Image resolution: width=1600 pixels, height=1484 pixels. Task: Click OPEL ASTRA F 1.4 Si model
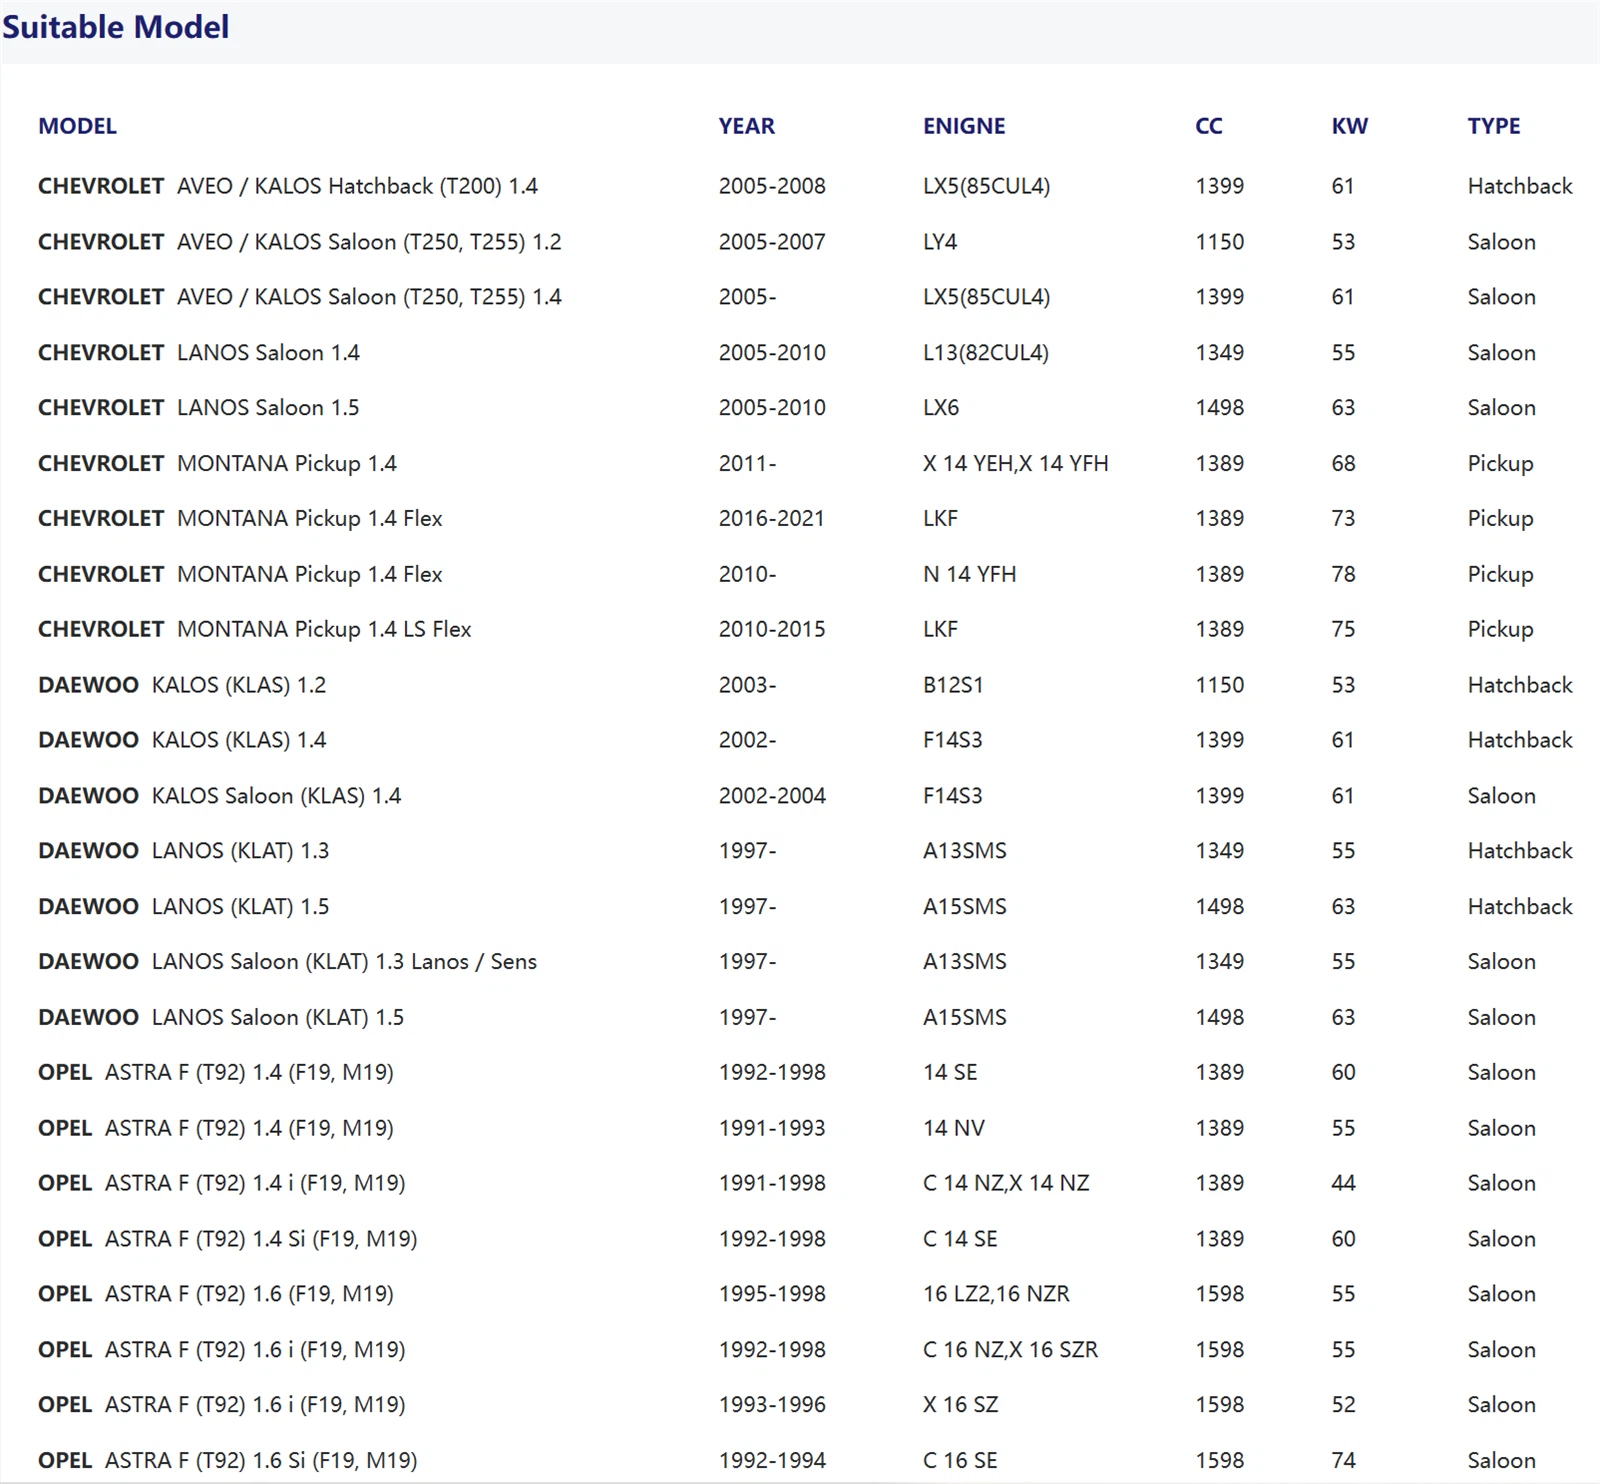coord(228,1239)
